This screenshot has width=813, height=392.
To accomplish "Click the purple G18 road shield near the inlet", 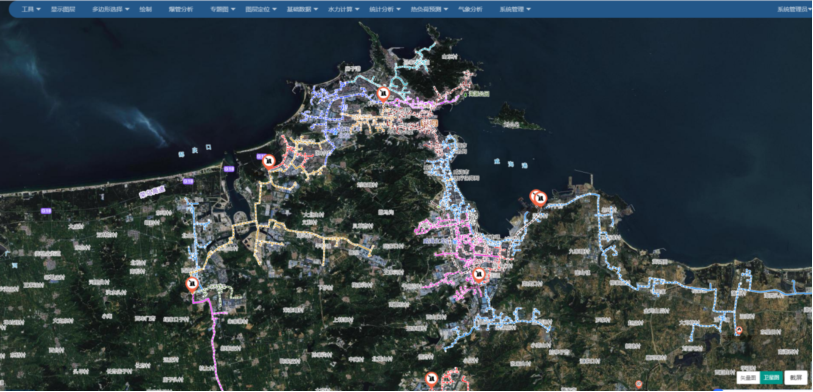I will pos(229,169).
